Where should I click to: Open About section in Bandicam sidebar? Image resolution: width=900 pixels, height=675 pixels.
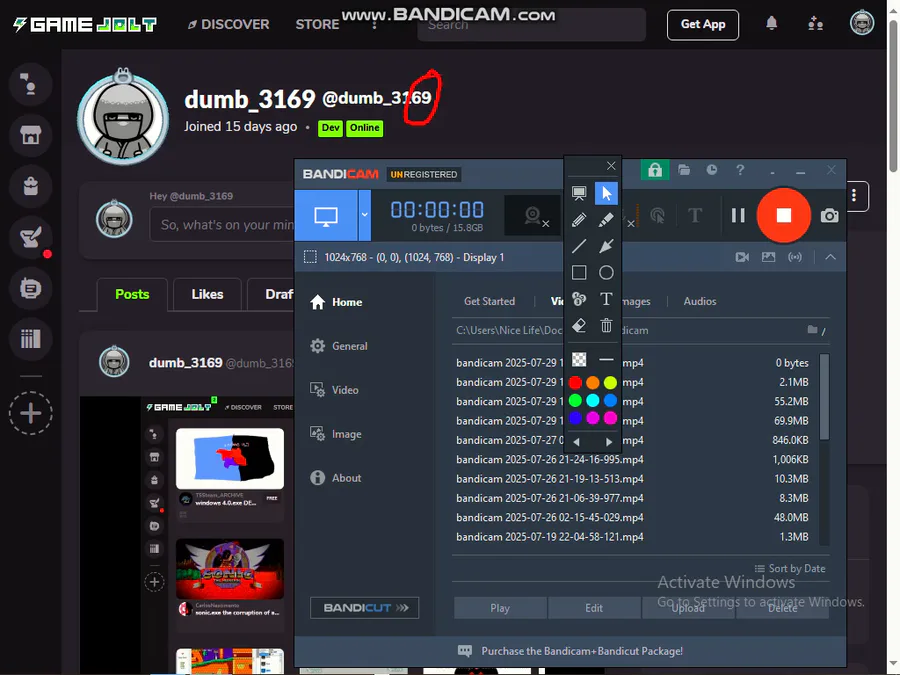tap(336, 478)
